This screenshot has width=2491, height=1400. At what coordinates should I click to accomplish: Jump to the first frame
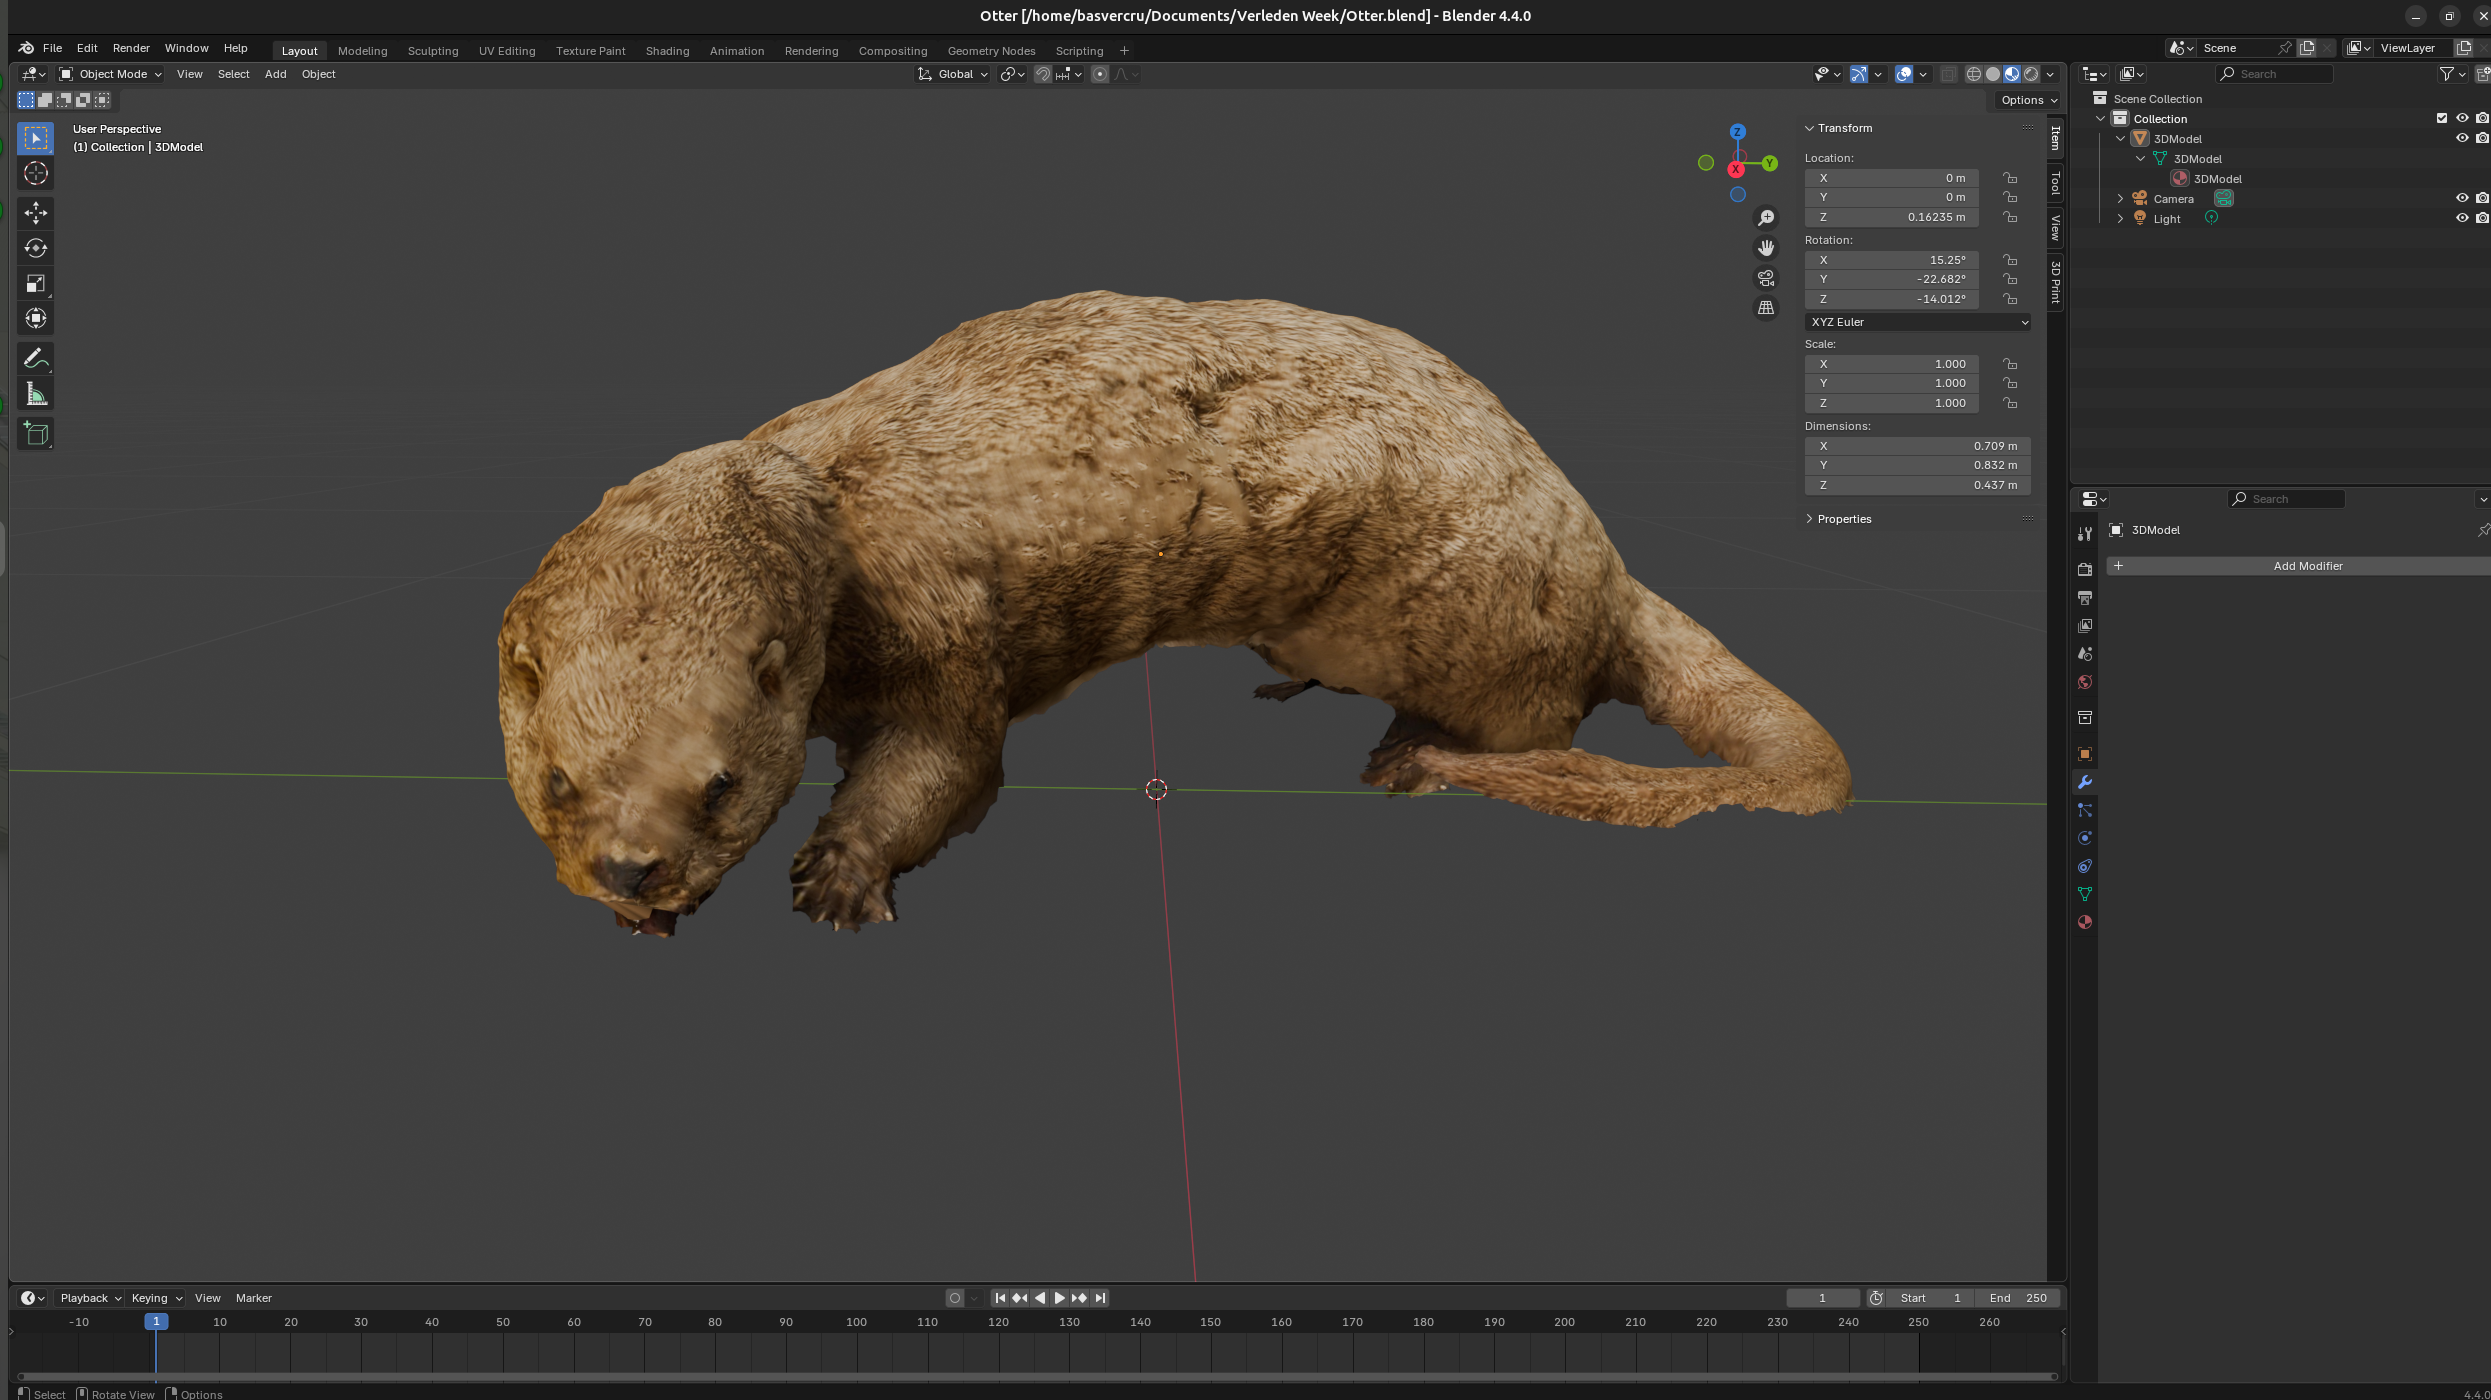tap(1000, 1298)
